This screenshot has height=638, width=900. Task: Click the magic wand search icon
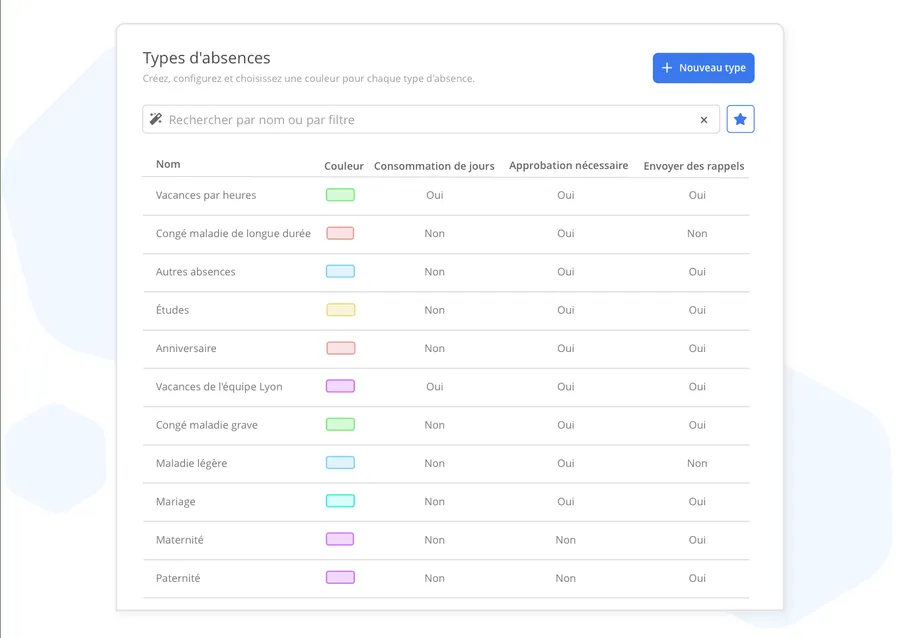point(156,119)
